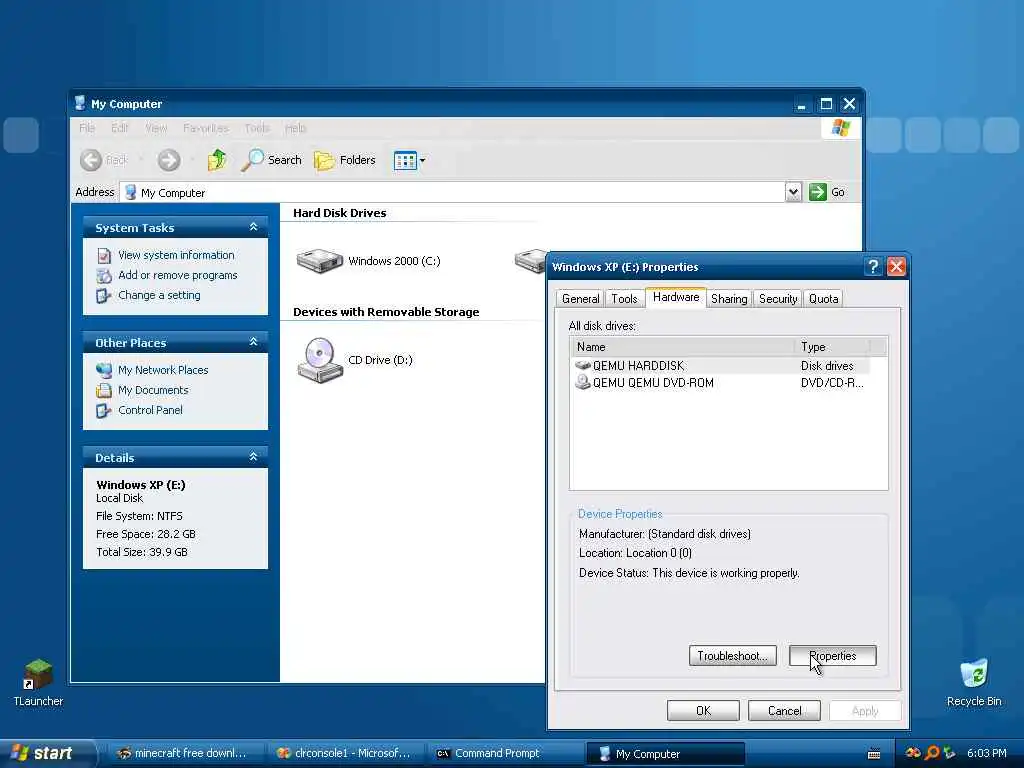Close the Windows XP (E:) Properties dialog
1024x768 pixels.
tap(896, 266)
